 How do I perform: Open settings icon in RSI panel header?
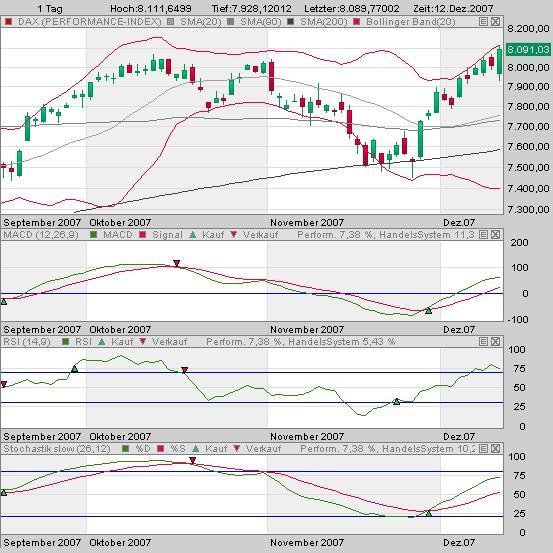tap(484, 341)
